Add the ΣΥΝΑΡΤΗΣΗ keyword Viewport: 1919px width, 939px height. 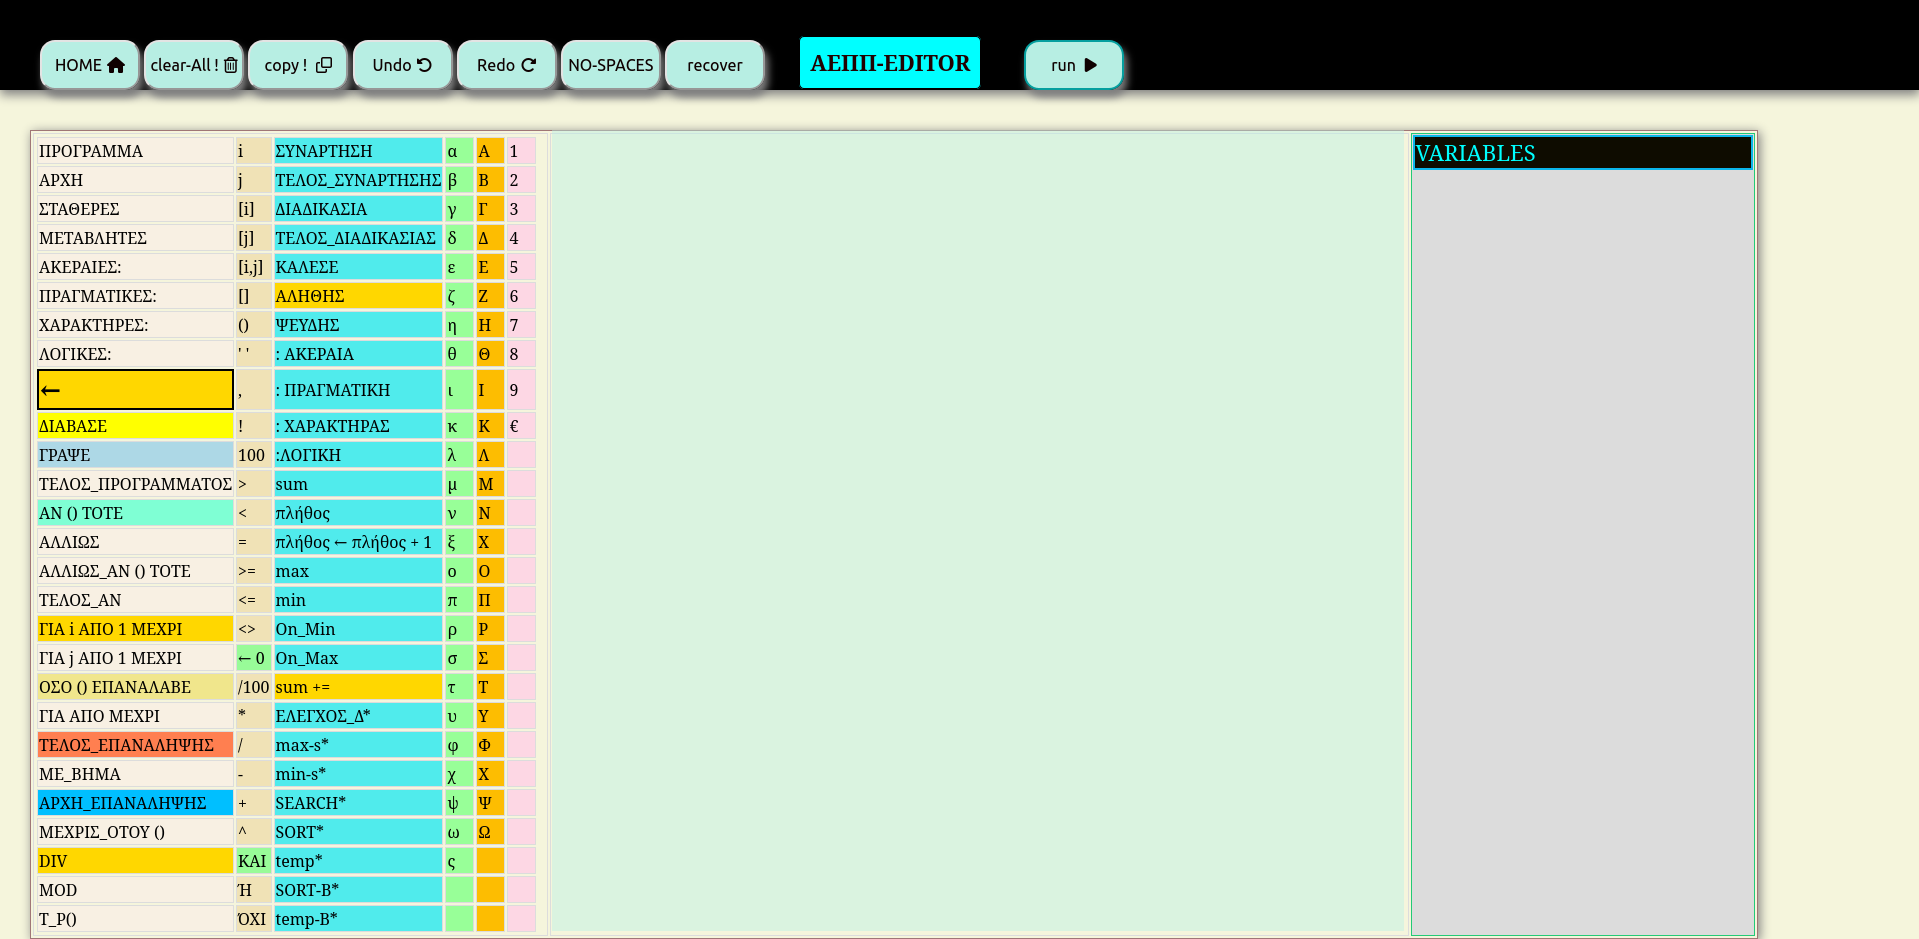[x=357, y=151]
